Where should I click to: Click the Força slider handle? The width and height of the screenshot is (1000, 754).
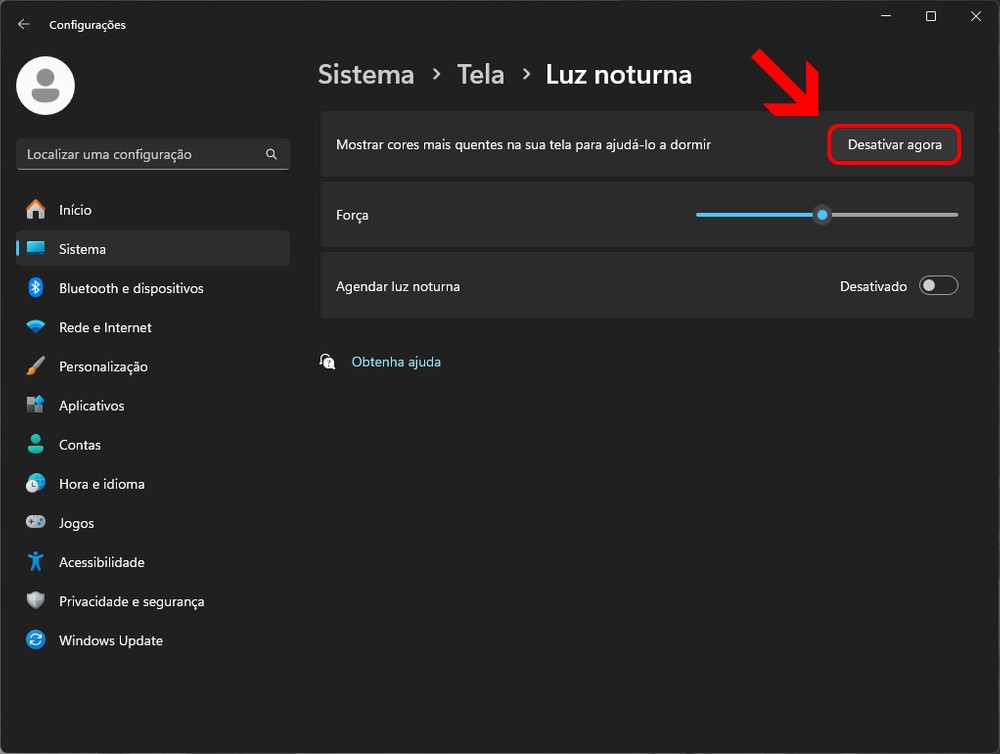click(x=822, y=215)
